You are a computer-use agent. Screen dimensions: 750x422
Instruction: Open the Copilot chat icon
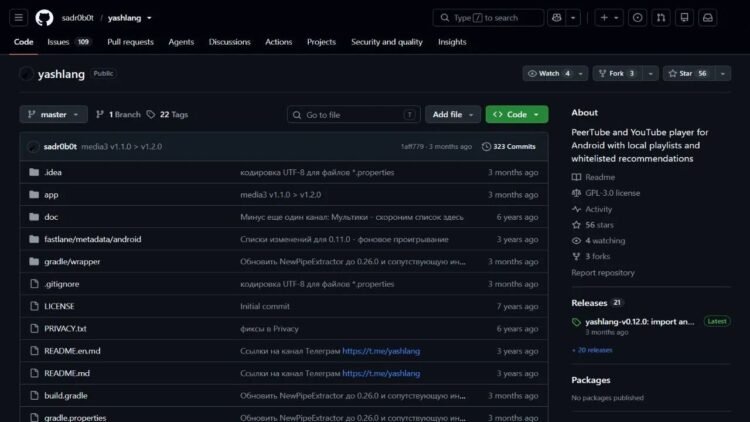(x=556, y=18)
